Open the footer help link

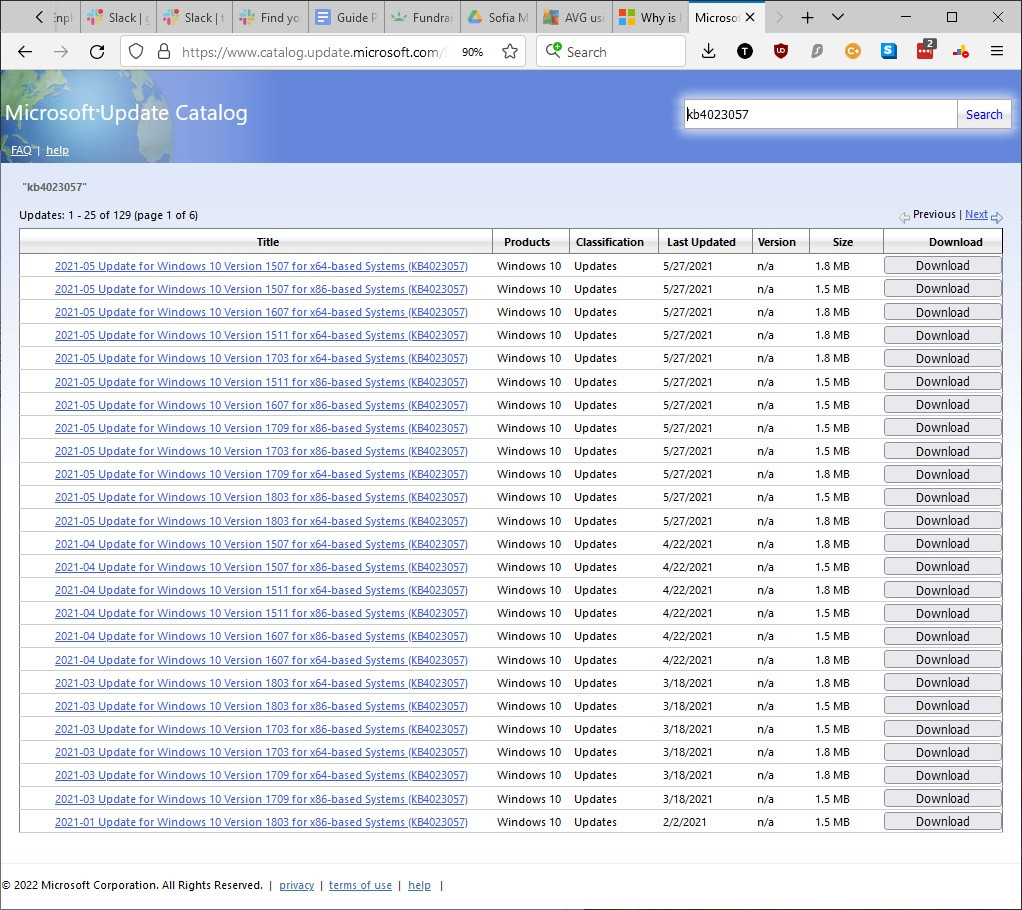pyautogui.click(x=419, y=885)
